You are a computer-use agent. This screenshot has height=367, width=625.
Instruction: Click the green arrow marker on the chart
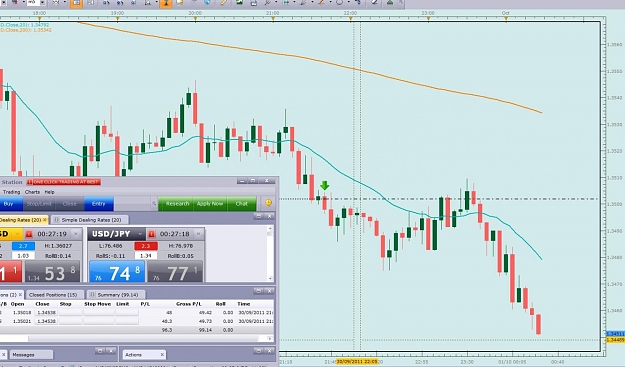(x=324, y=186)
